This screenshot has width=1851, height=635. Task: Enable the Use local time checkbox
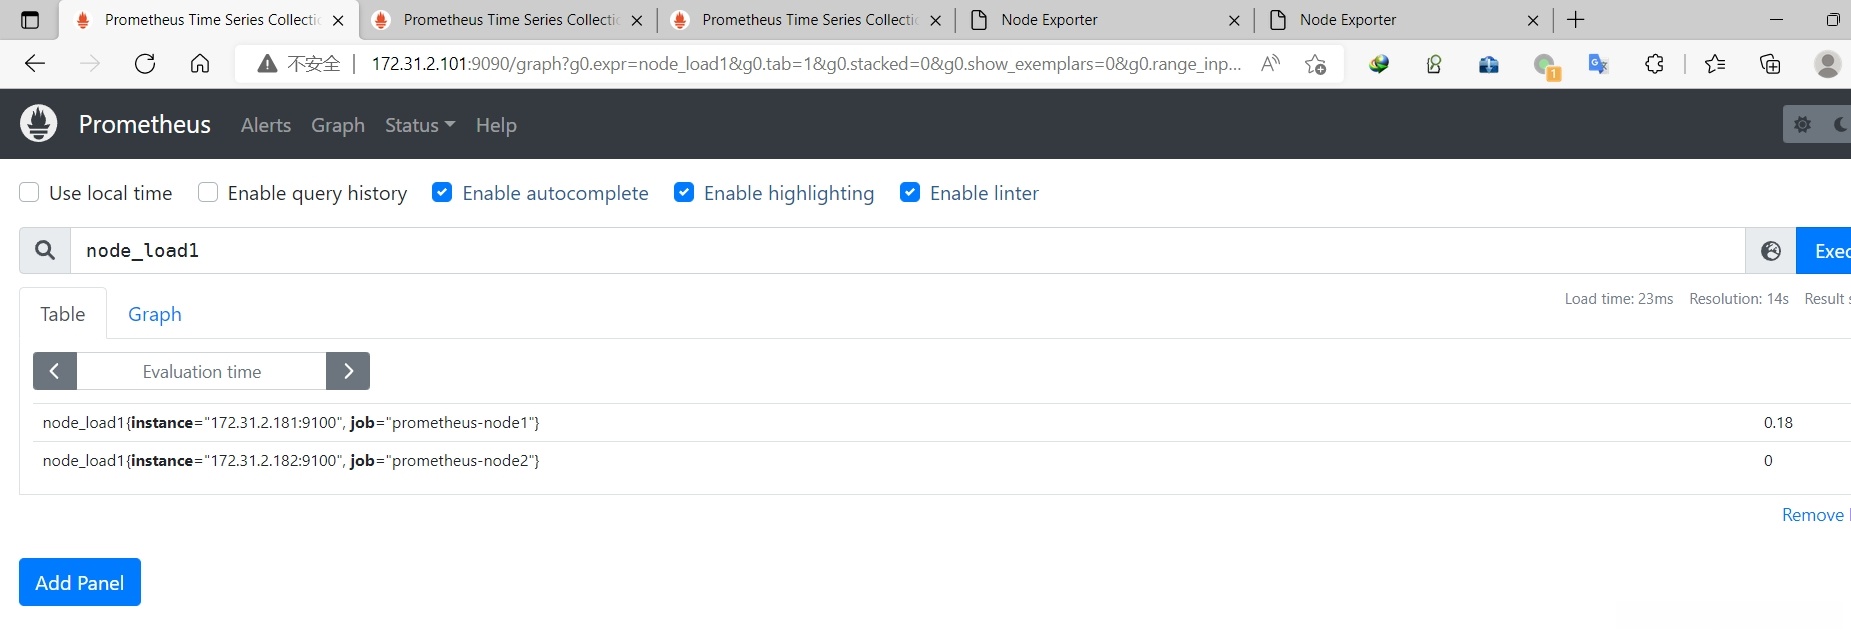[30, 193]
